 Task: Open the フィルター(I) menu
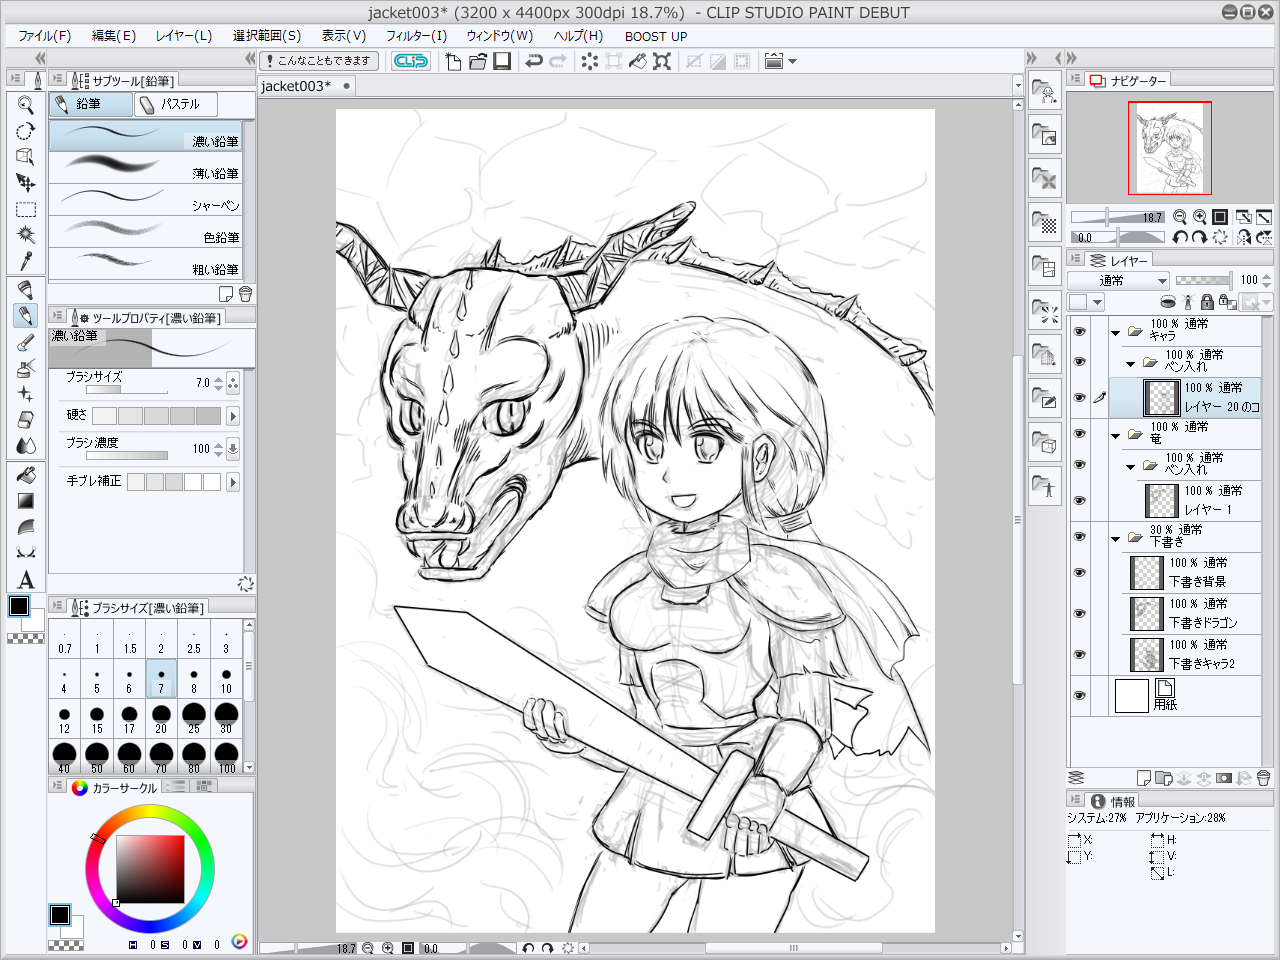(x=417, y=36)
